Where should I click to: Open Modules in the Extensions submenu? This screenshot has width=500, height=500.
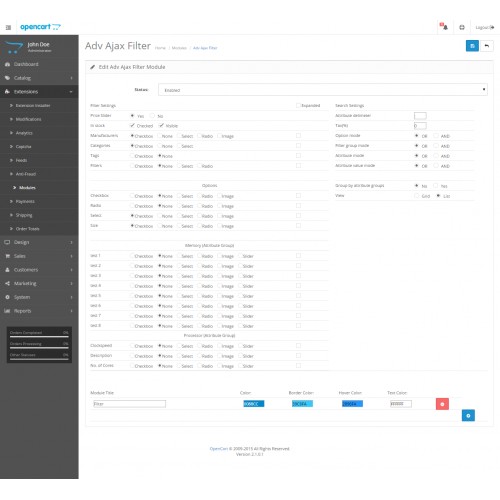[x=27, y=188]
